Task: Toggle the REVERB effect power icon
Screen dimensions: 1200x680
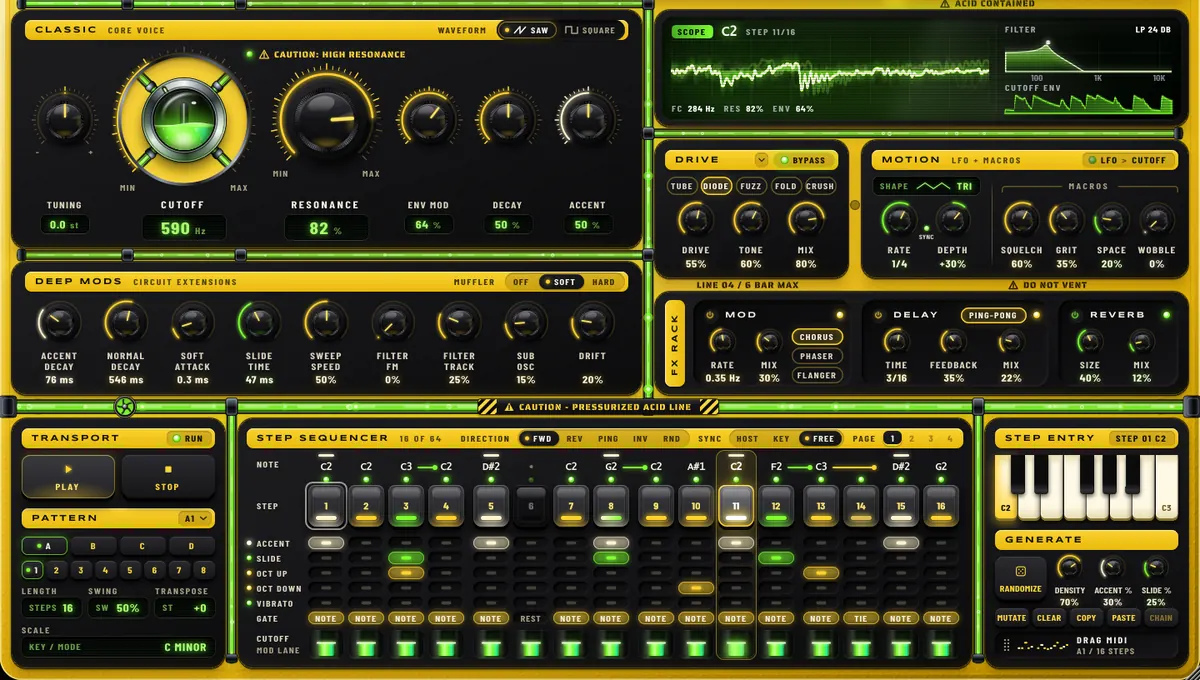Action: coord(1075,315)
